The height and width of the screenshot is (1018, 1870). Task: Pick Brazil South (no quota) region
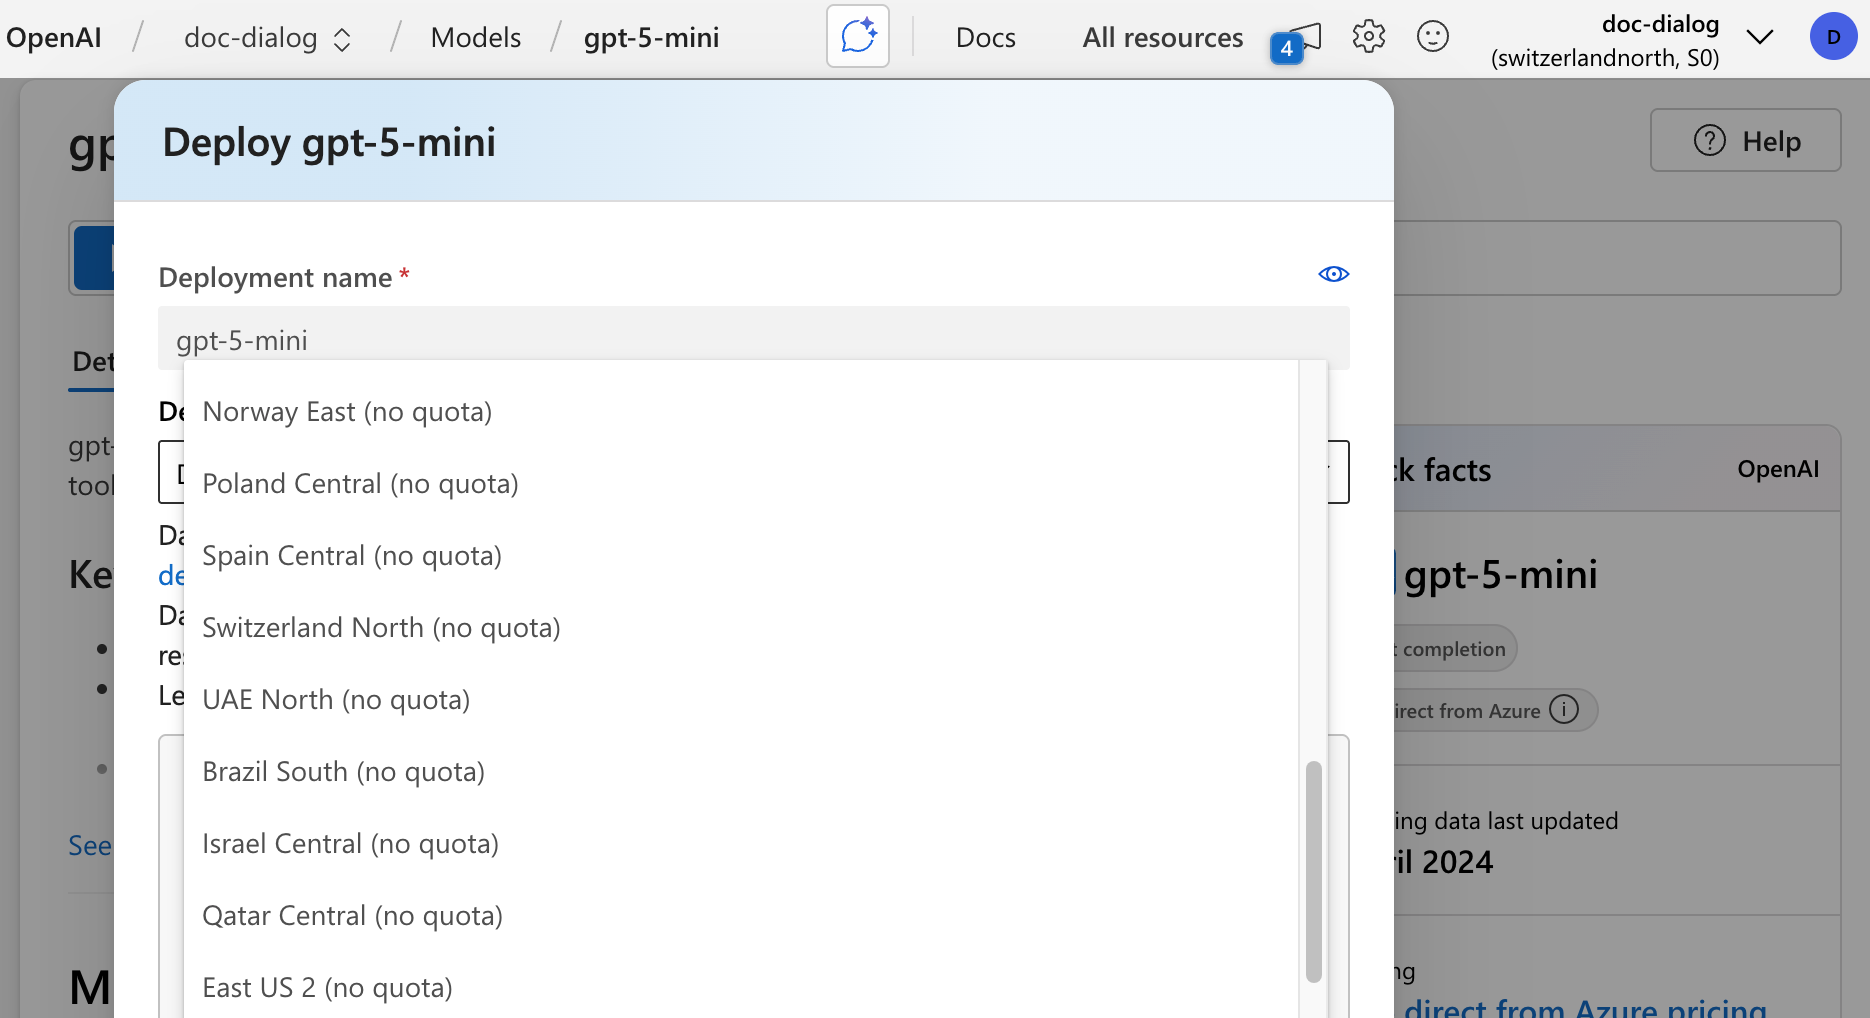pyautogui.click(x=741, y=772)
